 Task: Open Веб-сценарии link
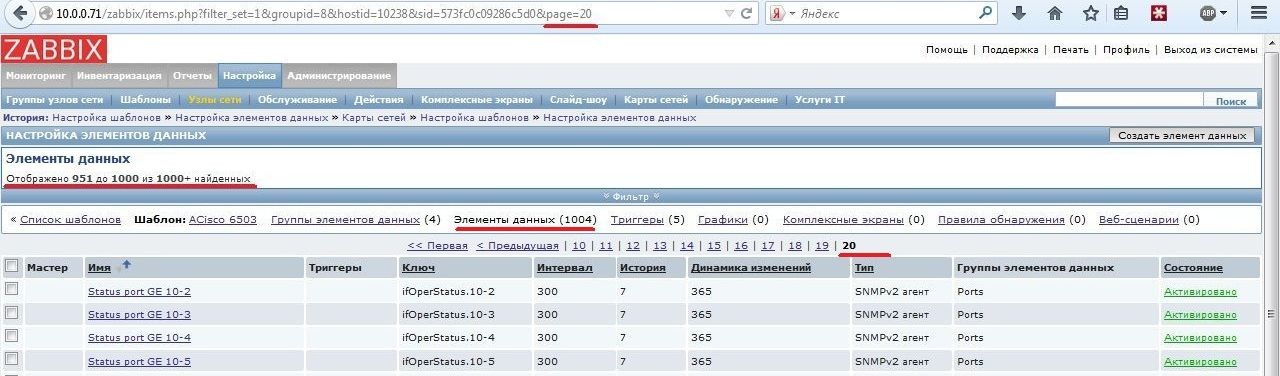click(x=1138, y=219)
